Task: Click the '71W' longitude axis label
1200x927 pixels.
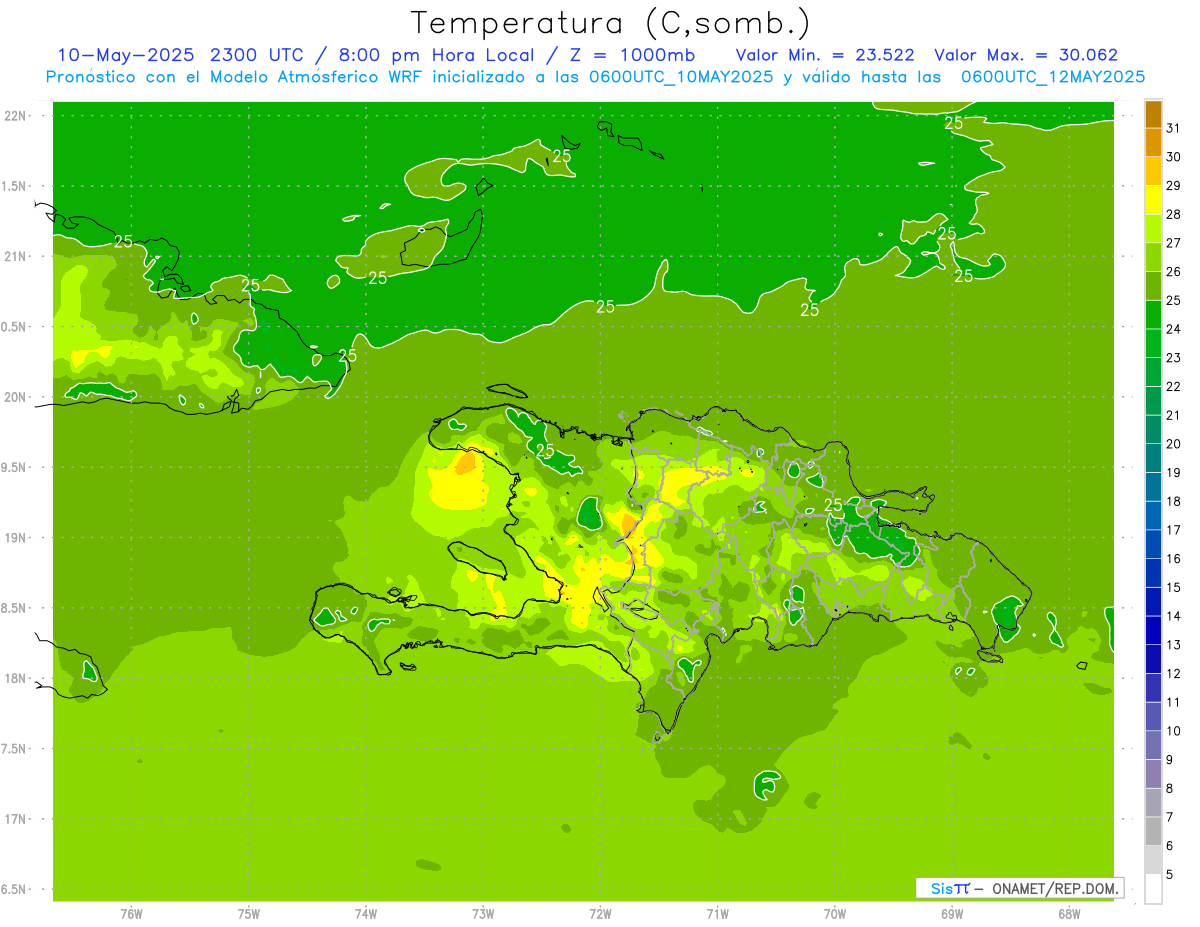Action: 717,914
